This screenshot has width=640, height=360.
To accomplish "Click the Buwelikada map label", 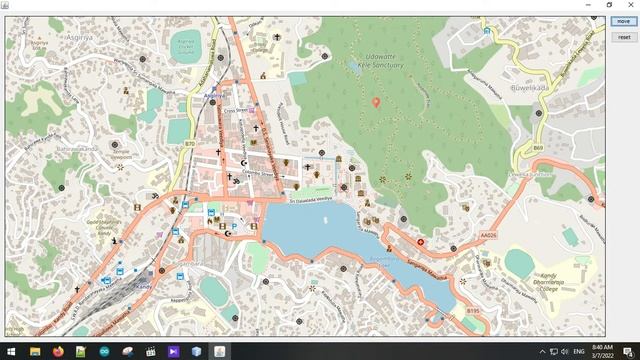I will tap(530, 87).
